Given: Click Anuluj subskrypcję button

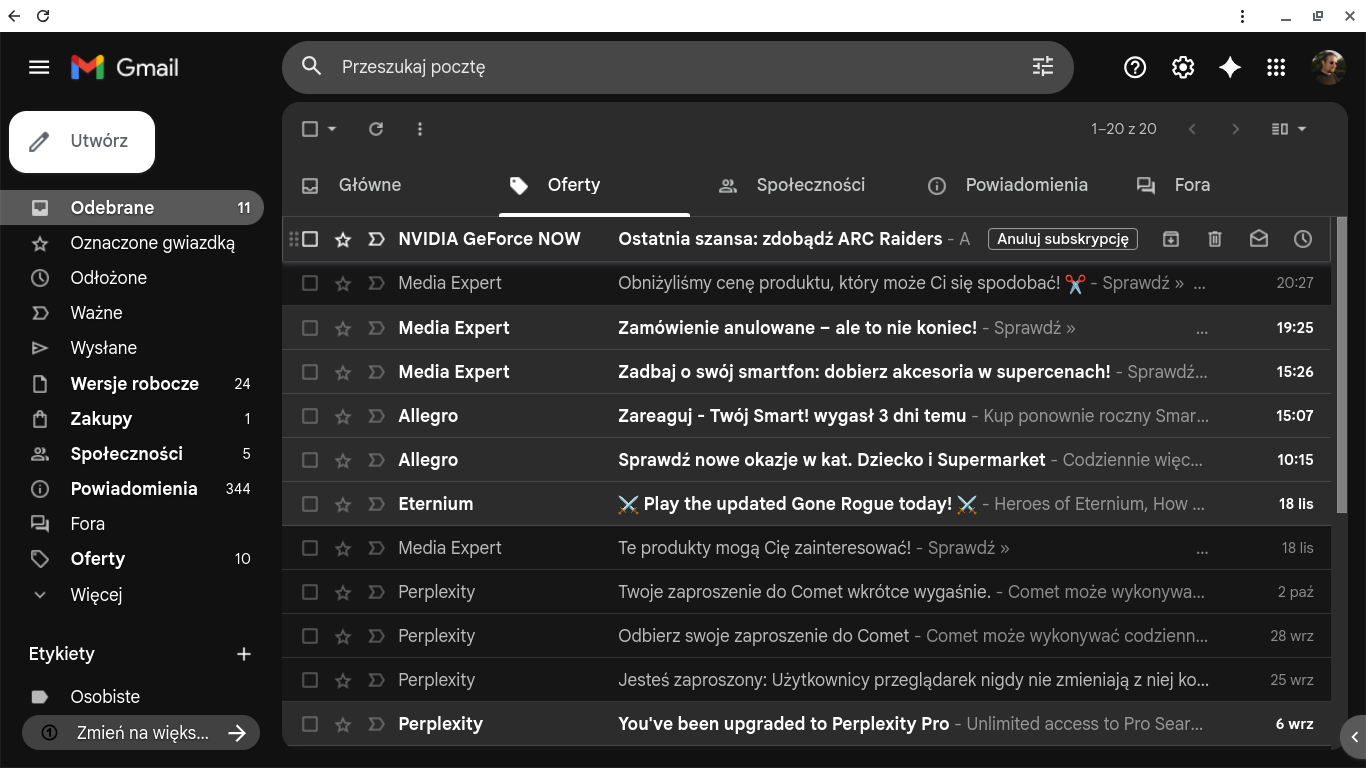Looking at the screenshot, I should coord(1062,239).
